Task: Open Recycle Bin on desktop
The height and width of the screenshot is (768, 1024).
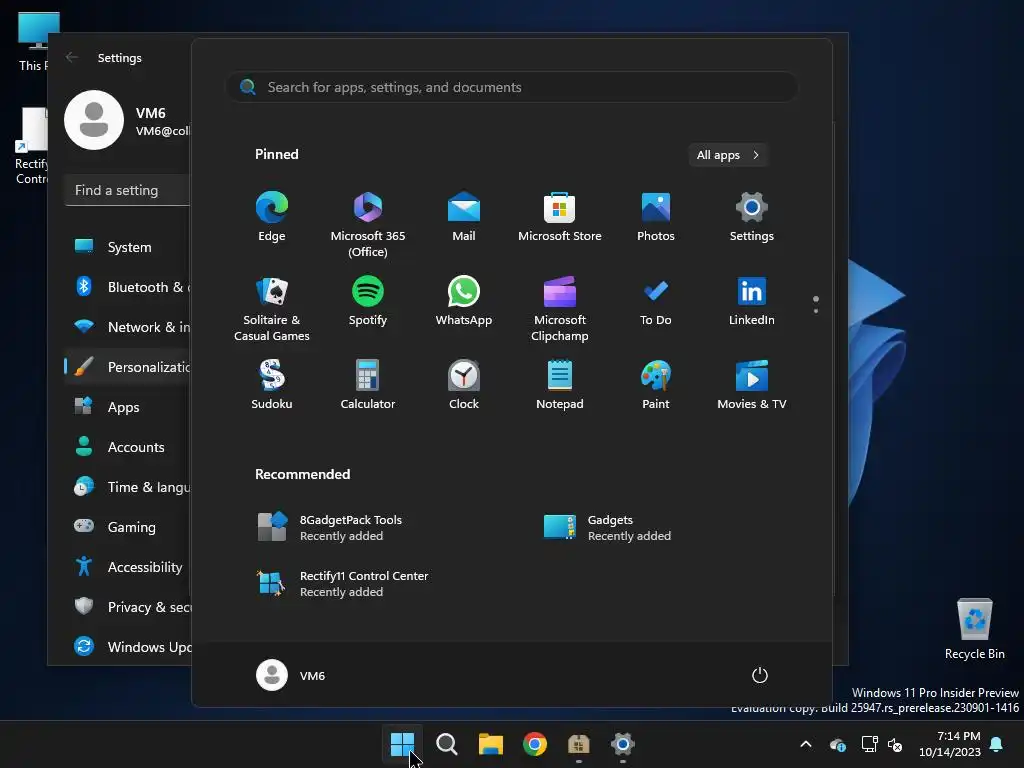Action: coord(974,629)
